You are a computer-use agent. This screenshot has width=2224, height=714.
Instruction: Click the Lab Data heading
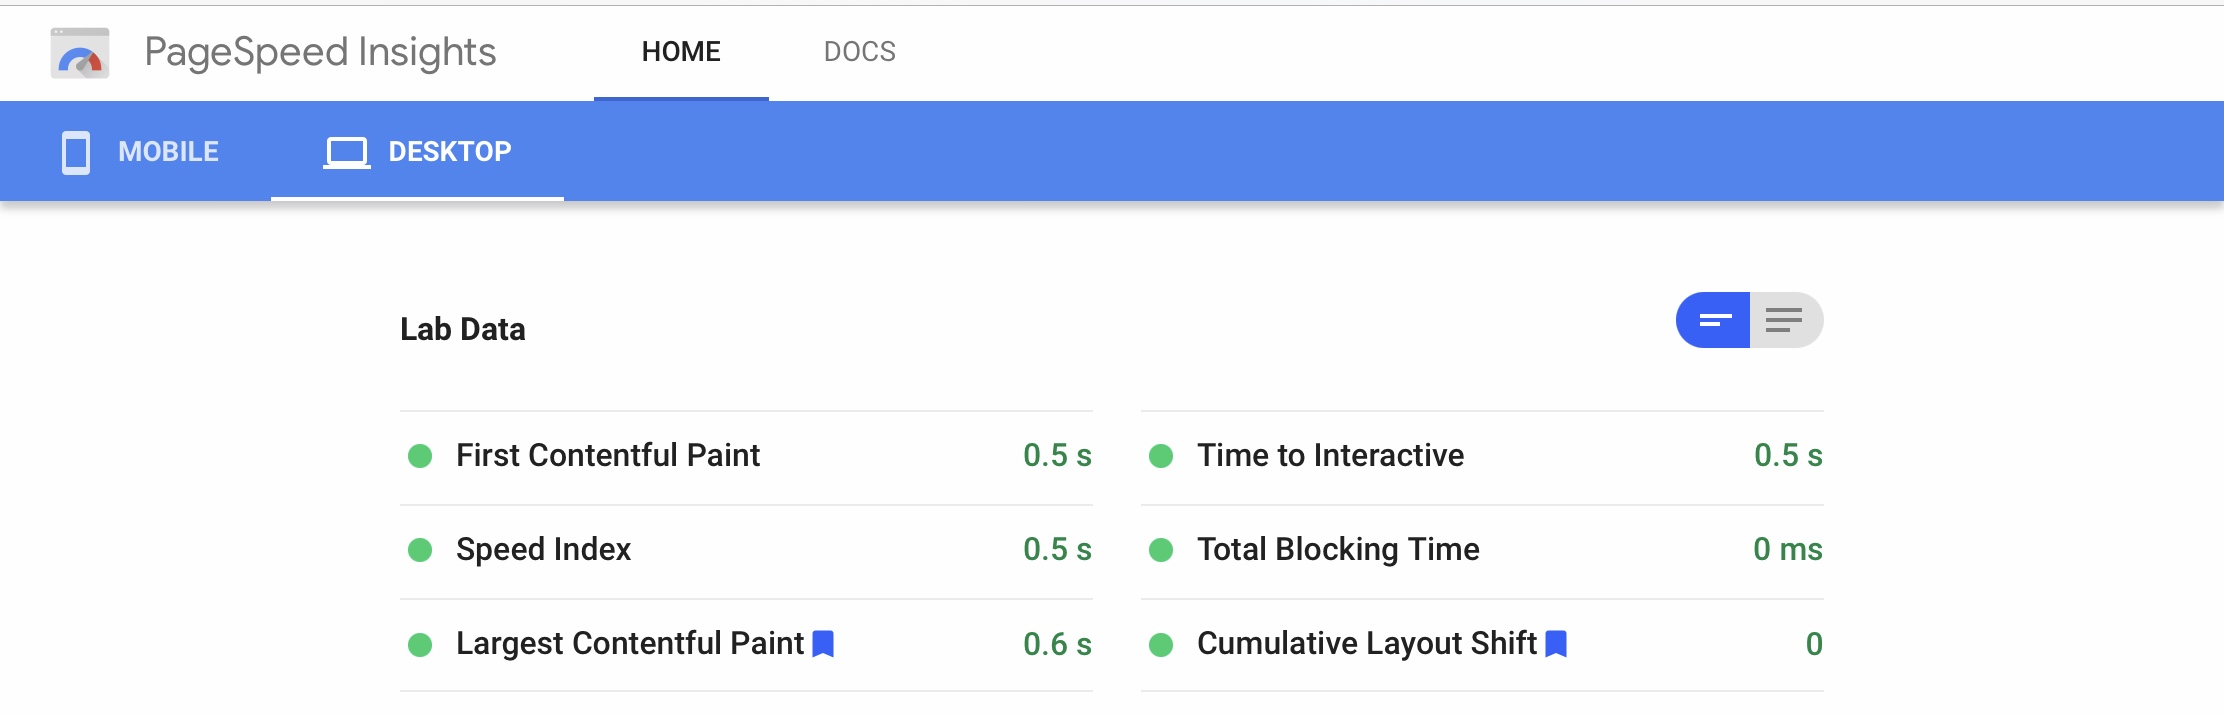click(x=463, y=329)
